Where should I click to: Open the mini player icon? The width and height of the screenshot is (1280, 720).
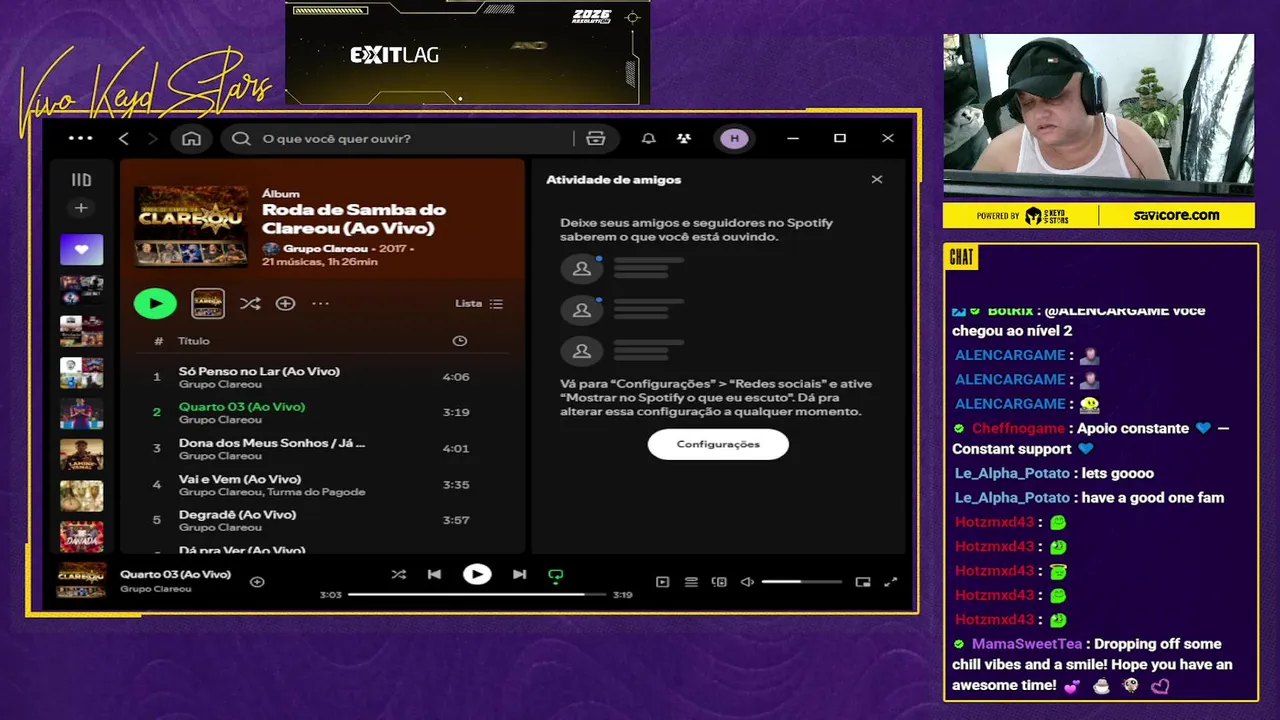click(x=863, y=582)
